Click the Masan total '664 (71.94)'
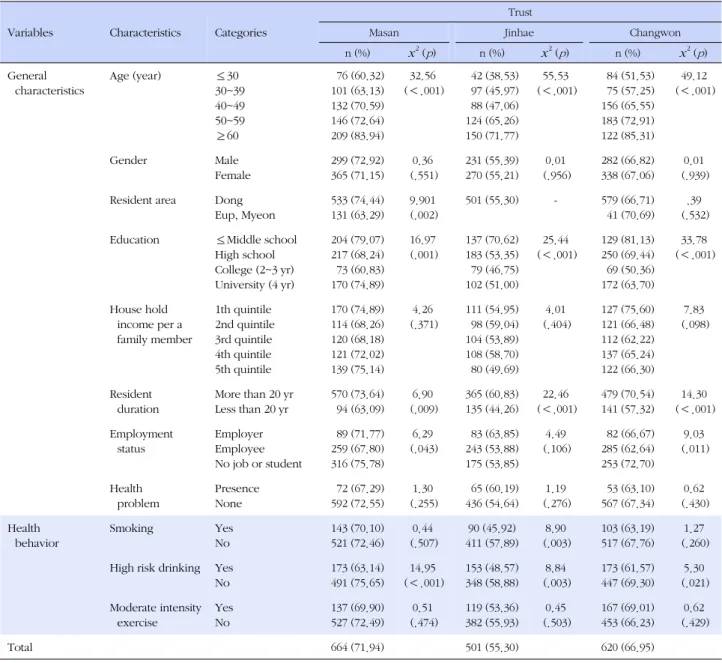This screenshot has height=663, width=722. (357, 647)
